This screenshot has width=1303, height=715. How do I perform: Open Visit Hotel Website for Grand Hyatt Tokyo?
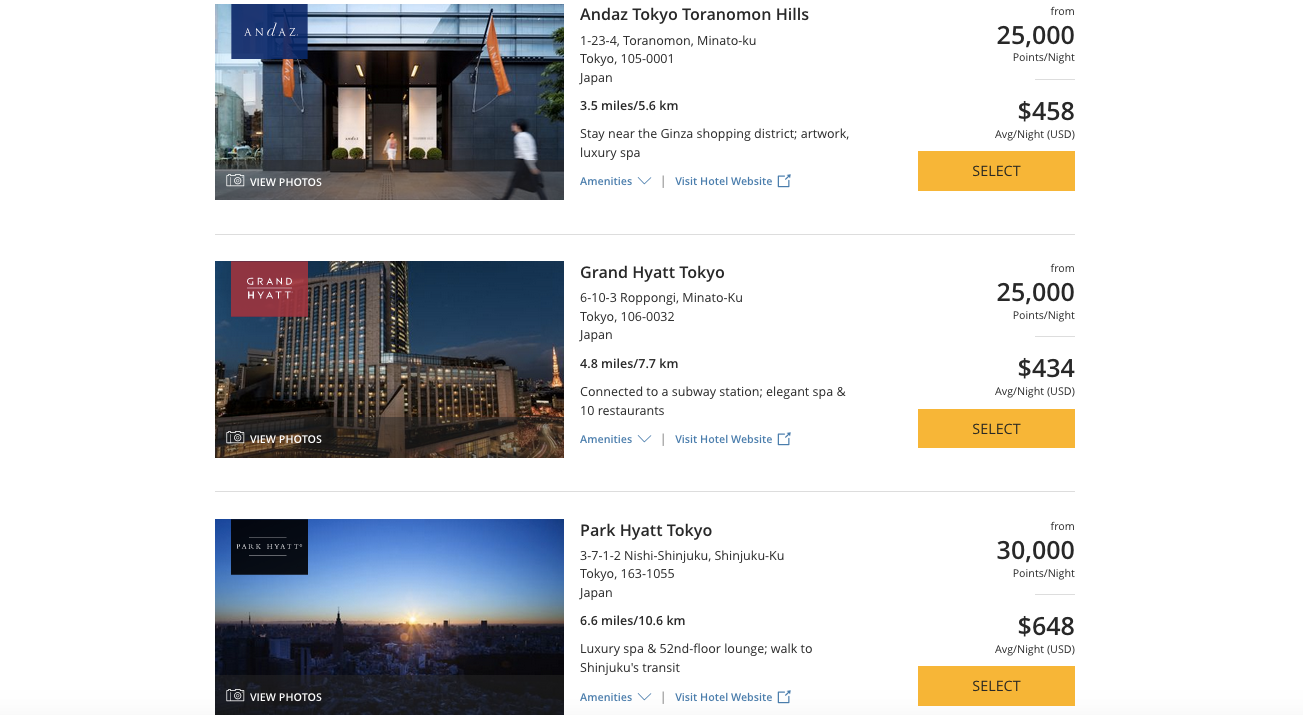(723, 439)
